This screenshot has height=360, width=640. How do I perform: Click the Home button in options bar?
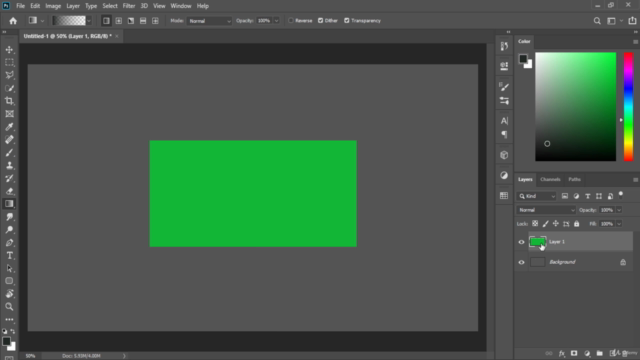tap(13, 21)
